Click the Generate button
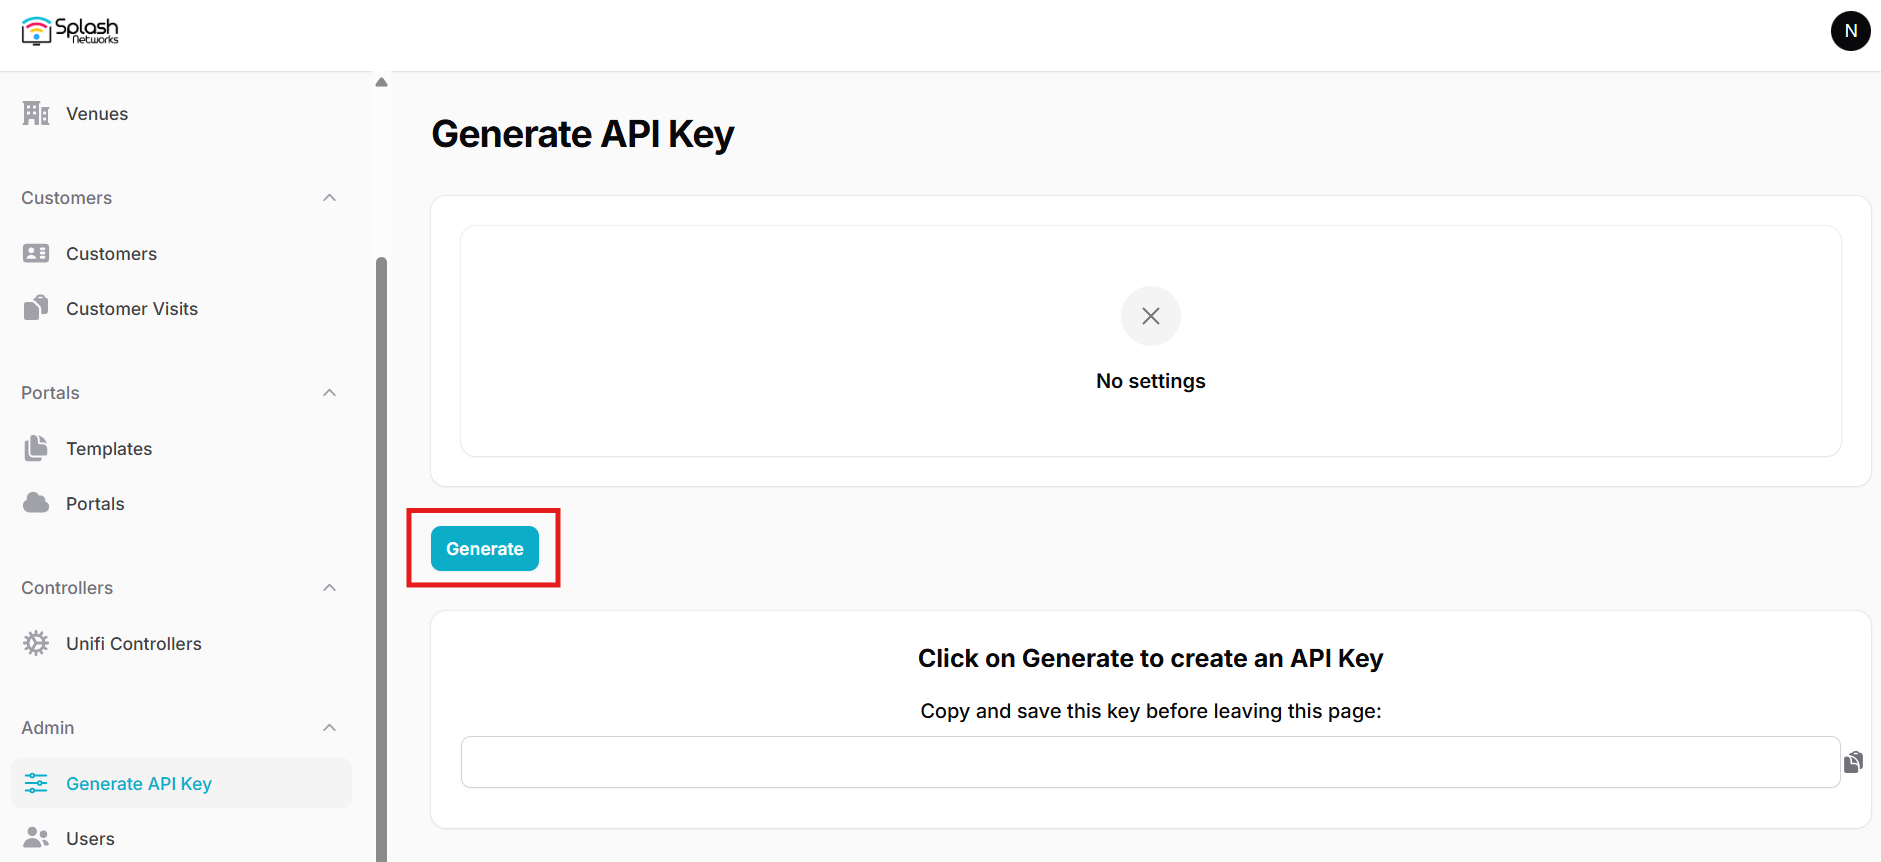This screenshot has height=862, width=1881. 485,548
